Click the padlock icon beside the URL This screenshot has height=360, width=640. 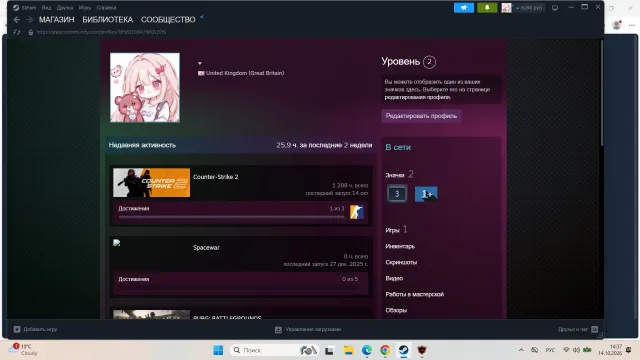[31, 32]
